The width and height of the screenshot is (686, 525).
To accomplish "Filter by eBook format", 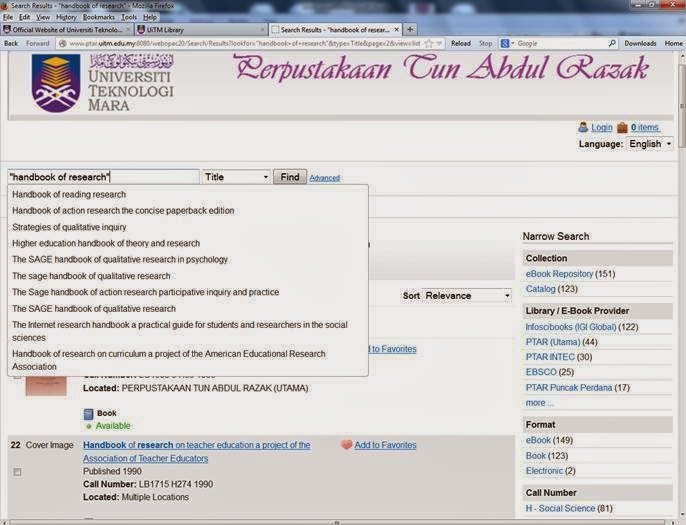I will click(x=538, y=440).
